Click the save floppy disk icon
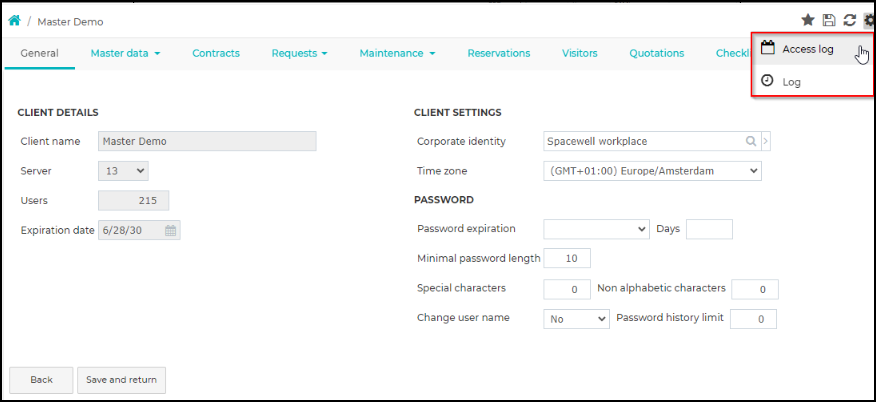The image size is (876, 402). pyautogui.click(x=829, y=21)
